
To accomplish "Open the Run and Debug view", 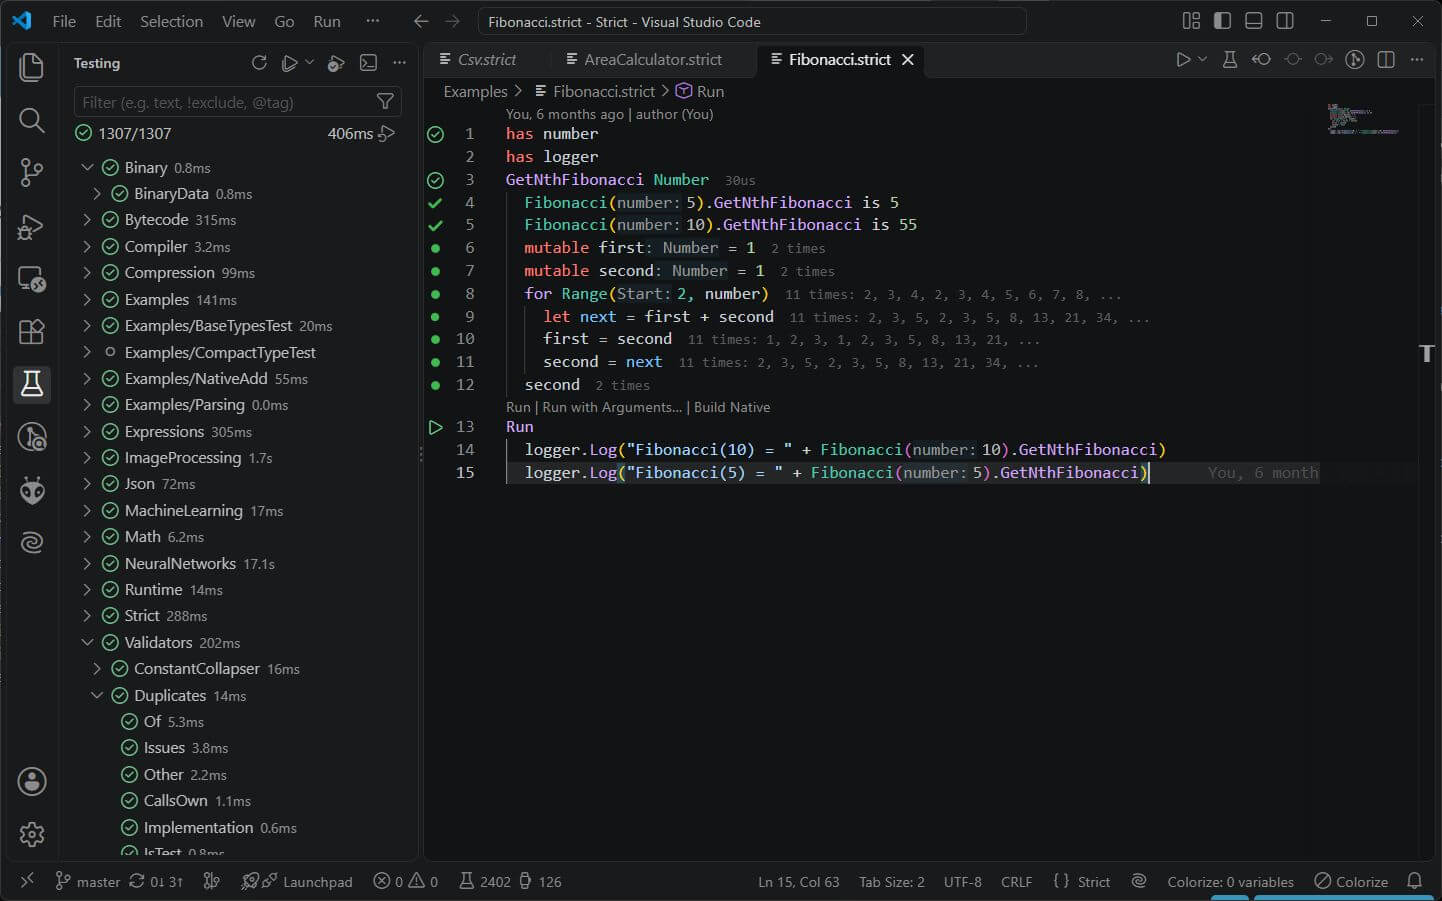I will coord(31,226).
